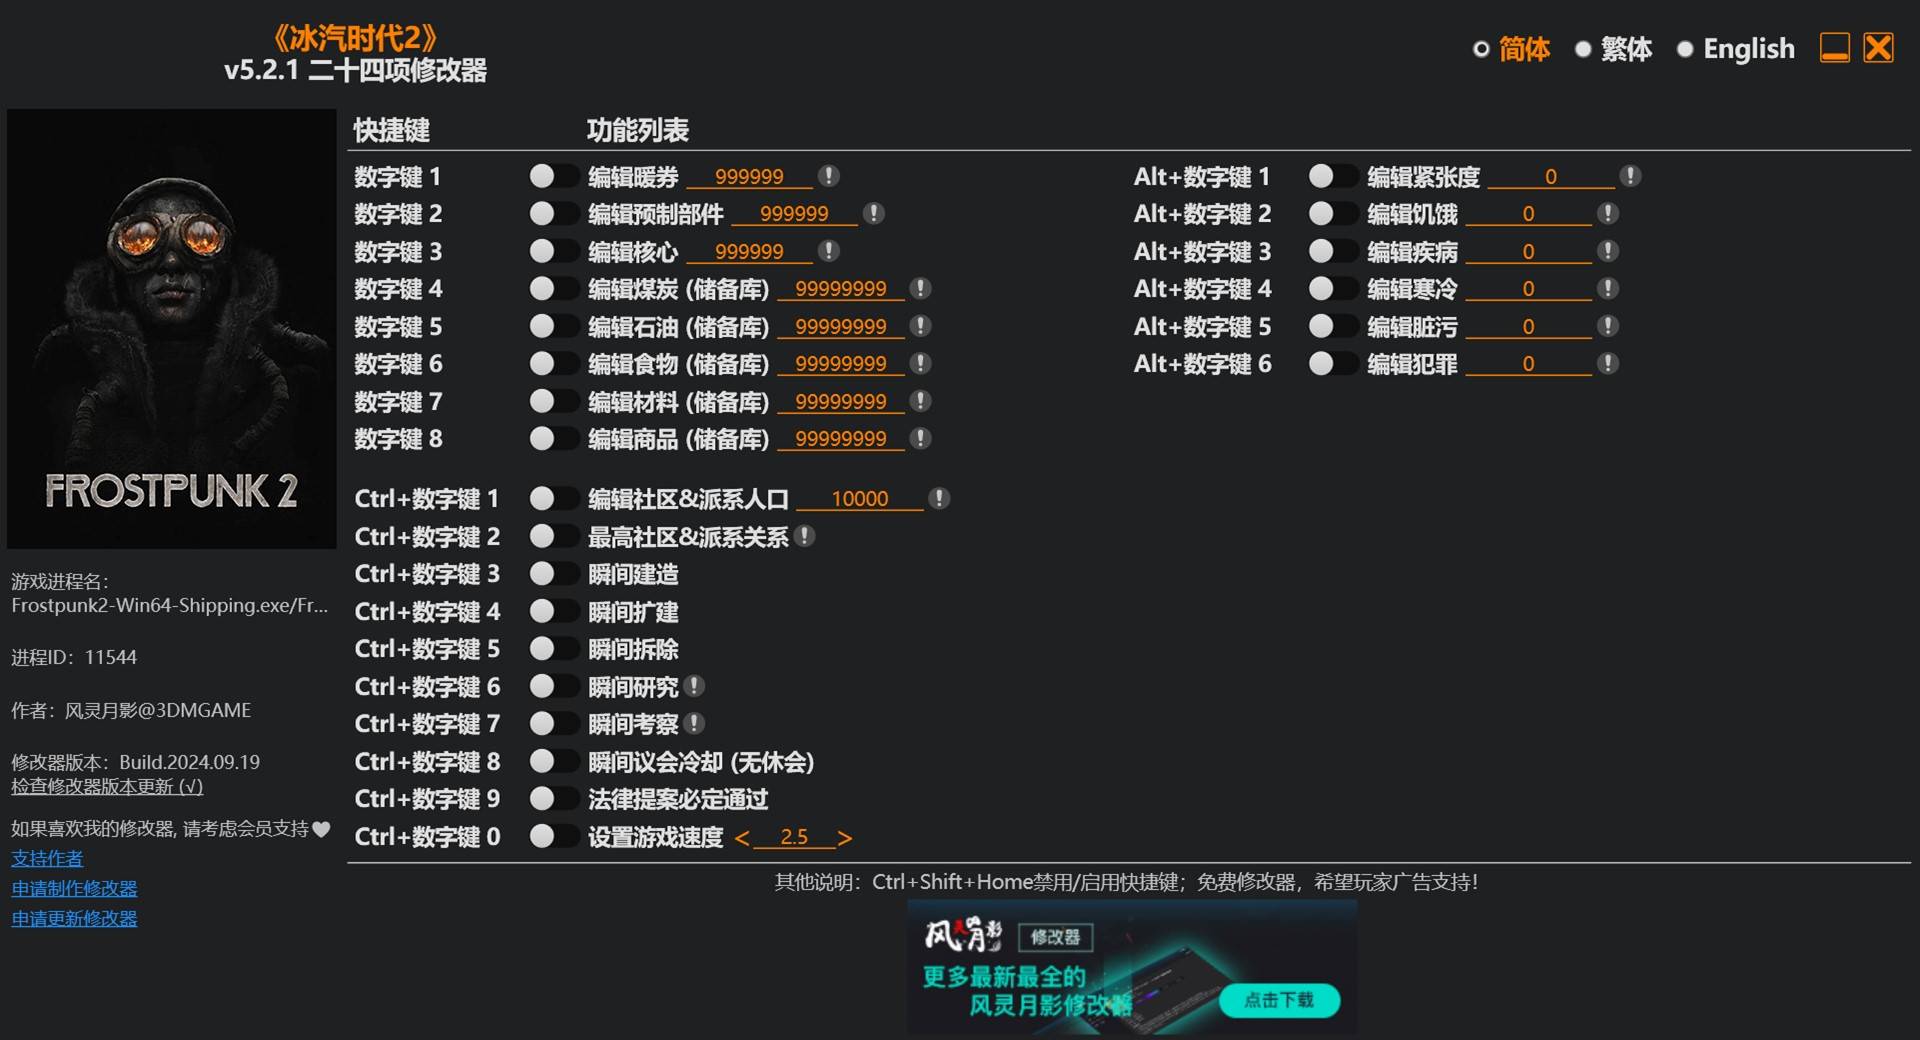Toggle 编辑核心 switch

pos(553,251)
